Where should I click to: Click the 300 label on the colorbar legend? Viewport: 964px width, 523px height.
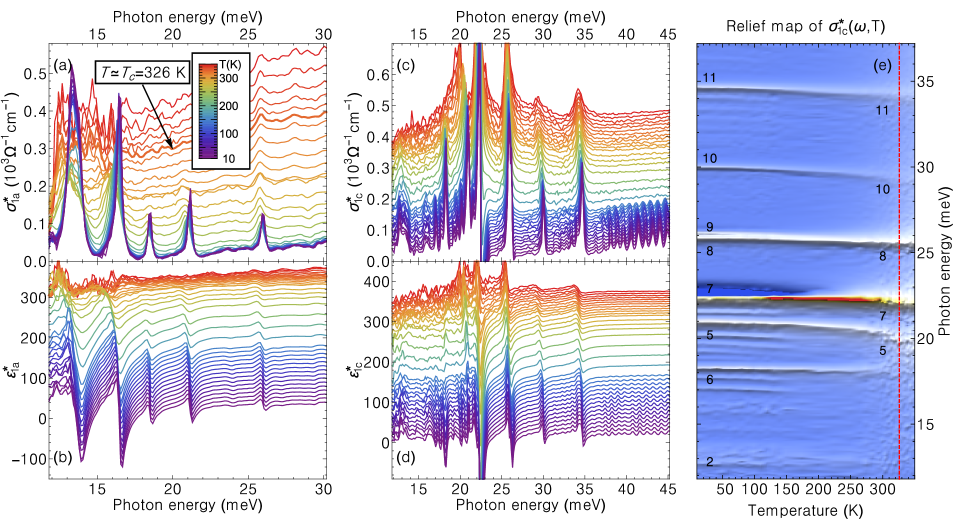click(x=230, y=79)
